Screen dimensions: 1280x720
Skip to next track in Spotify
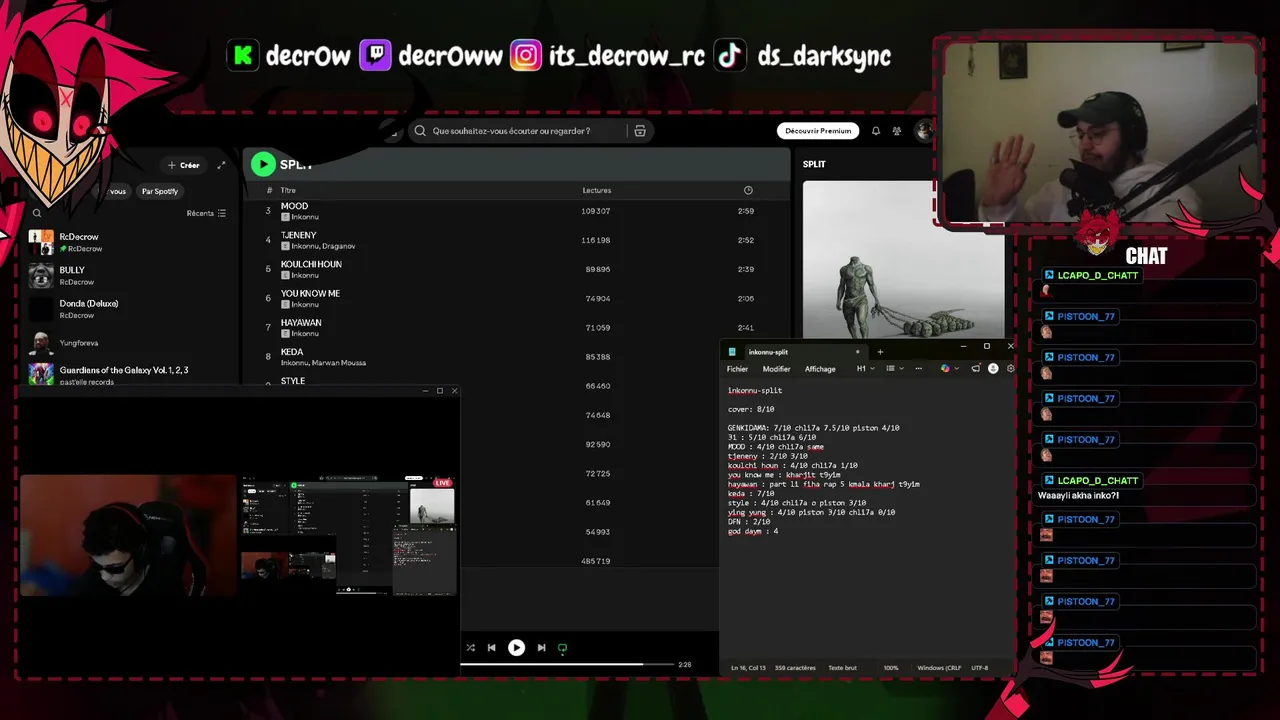pyautogui.click(x=541, y=648)
